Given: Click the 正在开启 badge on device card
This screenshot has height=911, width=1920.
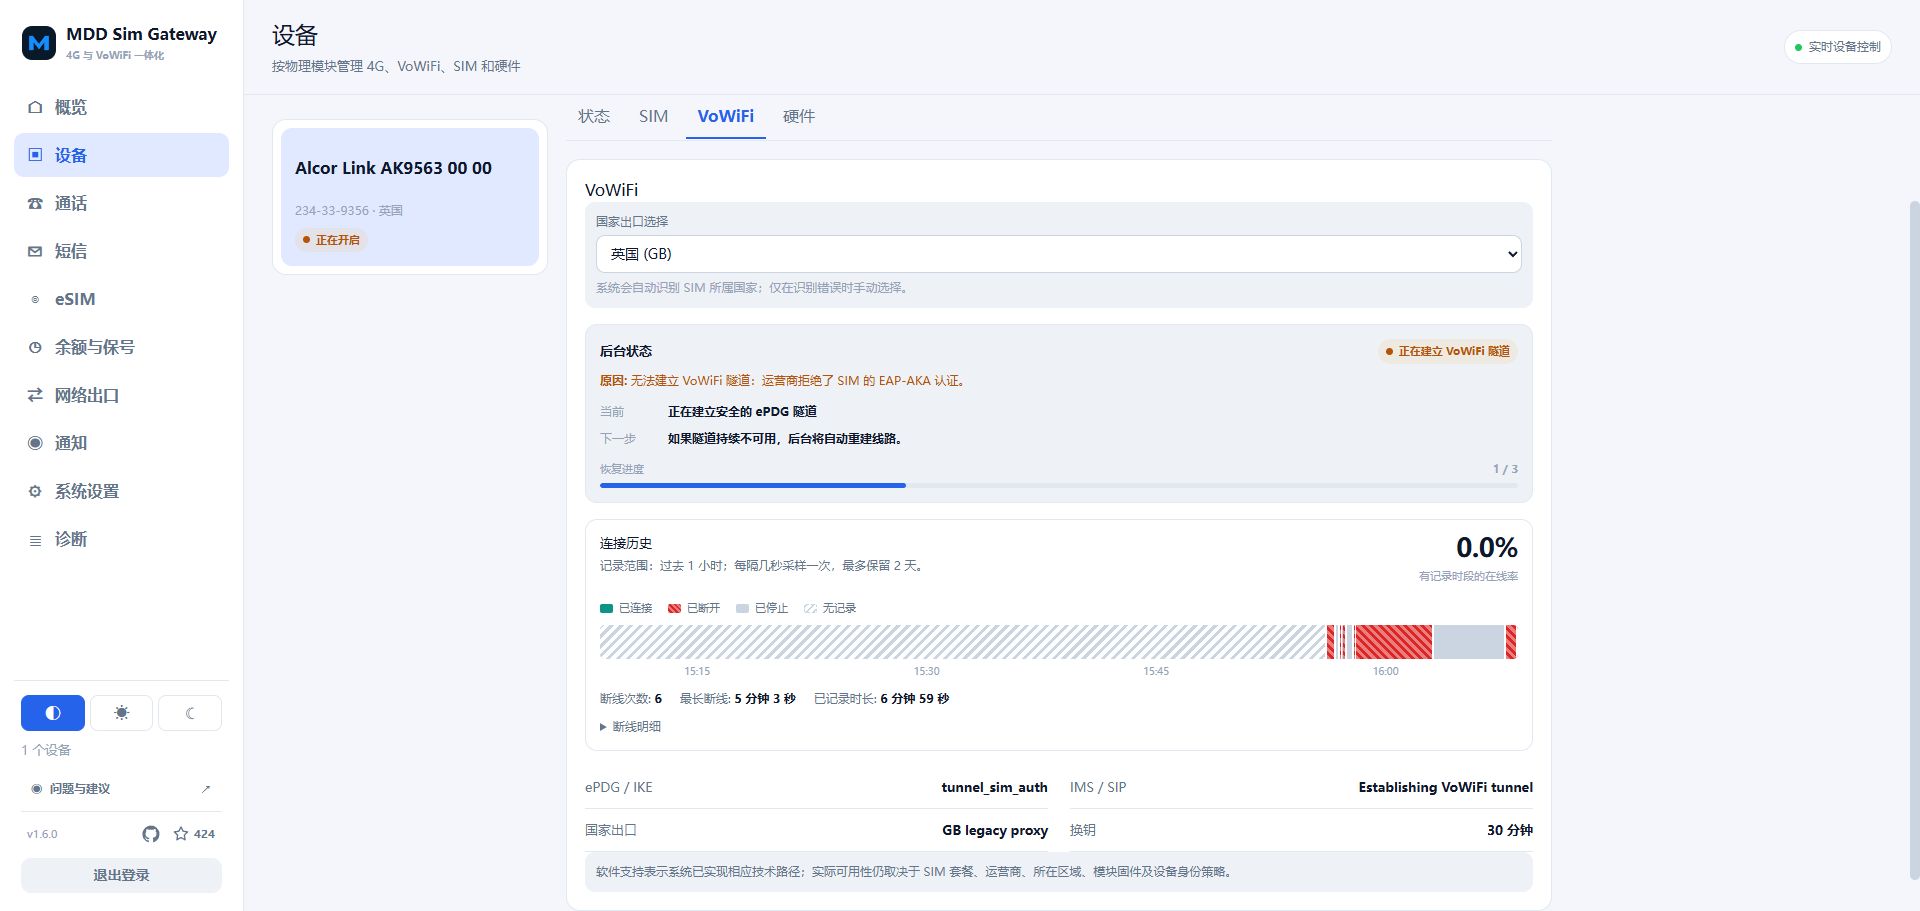Looking at the screenshot, I should (x=331, y=240).
